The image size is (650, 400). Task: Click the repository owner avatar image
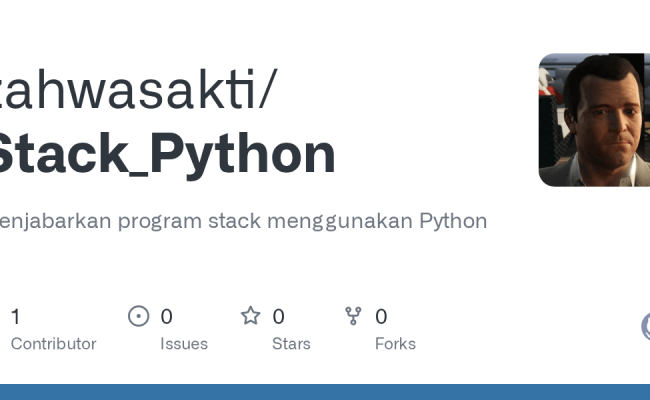pyautogui.click(x=594, y=120)
